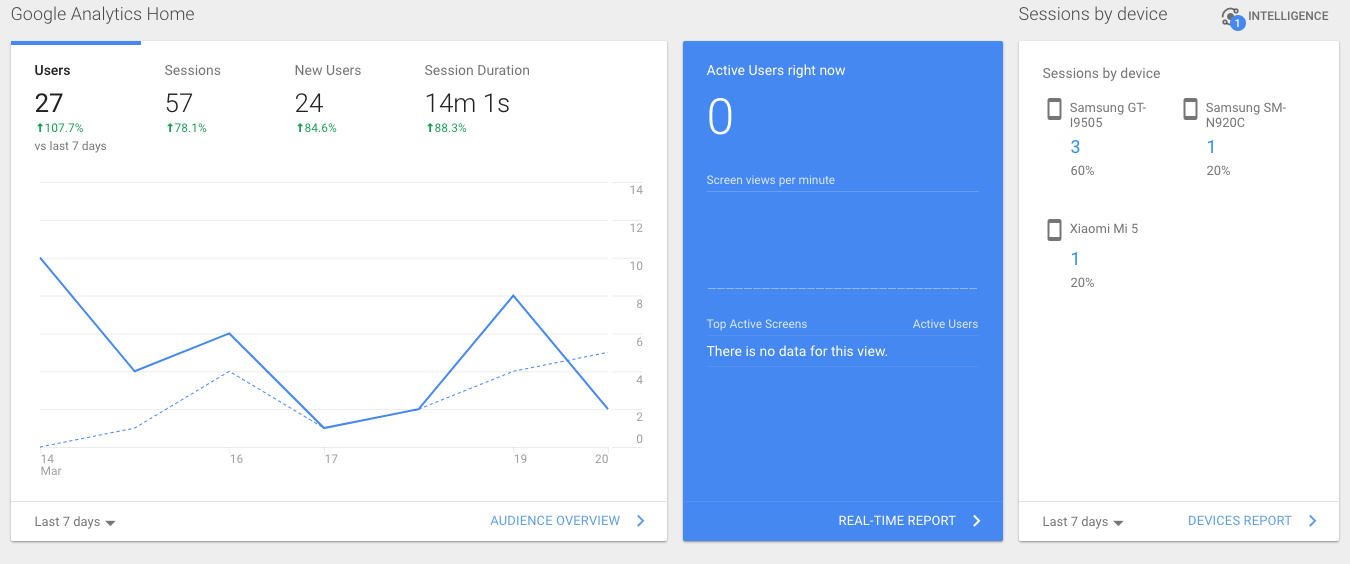Open the Last 7 days dropdown under the chart

coord(75,522)
